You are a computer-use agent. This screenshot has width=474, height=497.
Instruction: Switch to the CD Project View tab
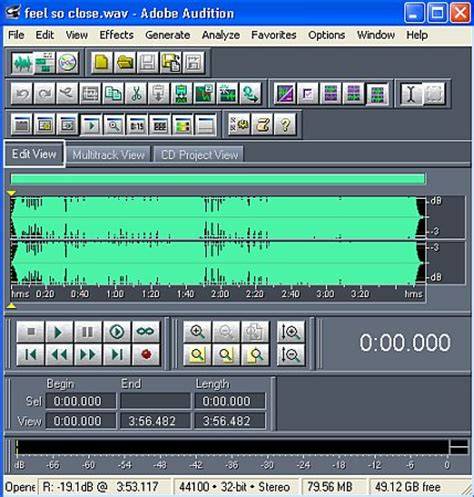click(x=199, y=155)
